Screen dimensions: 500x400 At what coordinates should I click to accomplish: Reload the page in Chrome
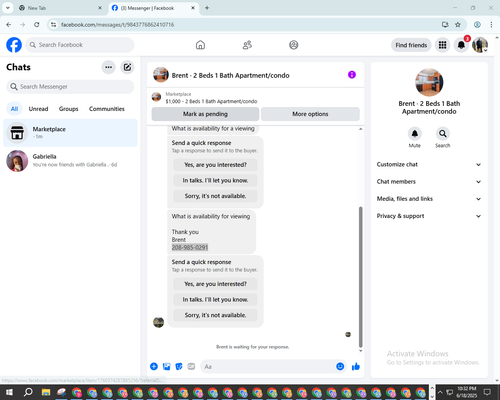click(x=37, y=25)
